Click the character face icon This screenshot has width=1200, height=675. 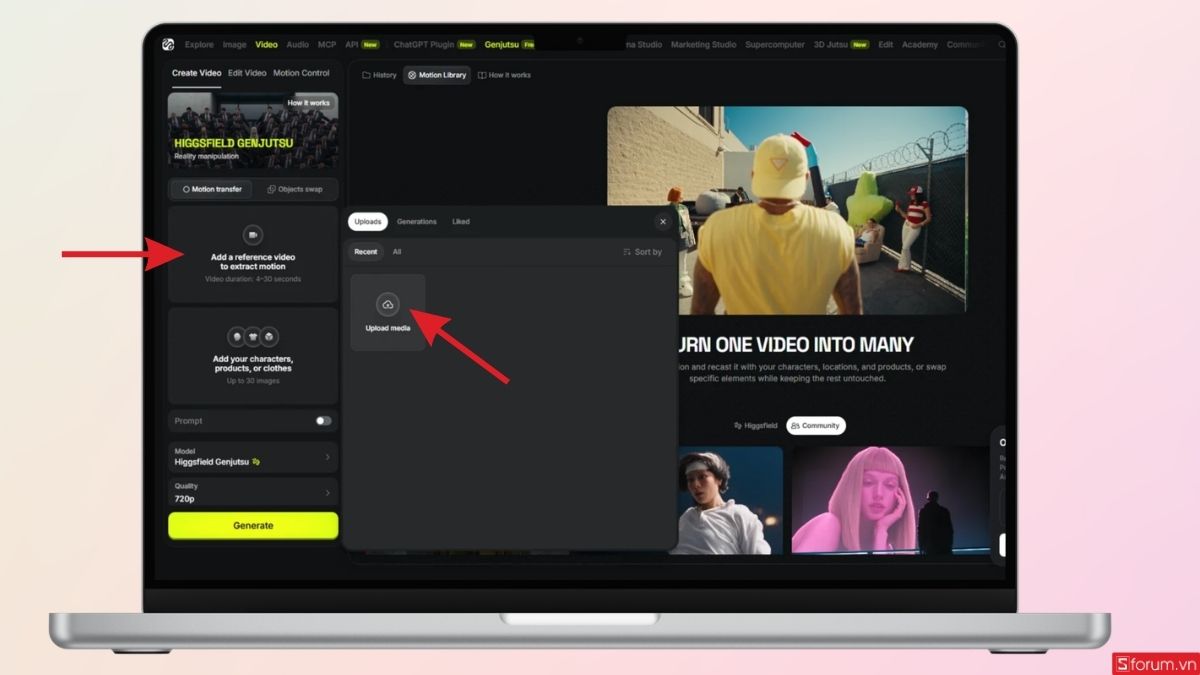[236, 337]
